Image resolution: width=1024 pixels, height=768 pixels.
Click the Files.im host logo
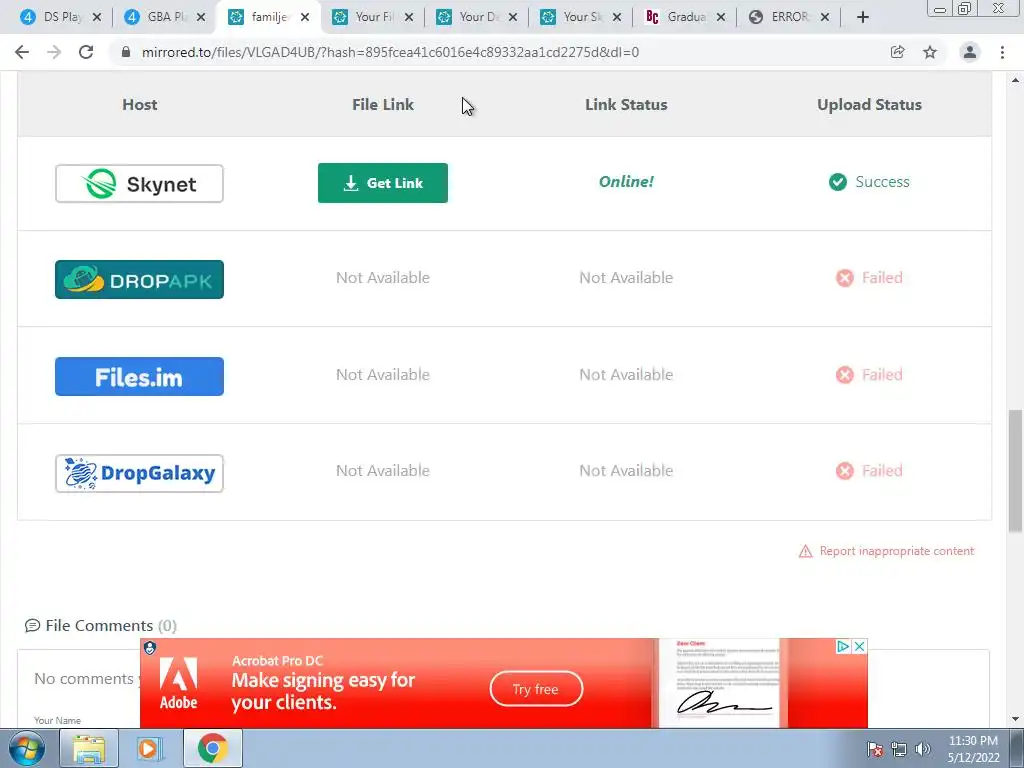pos(139,376)
